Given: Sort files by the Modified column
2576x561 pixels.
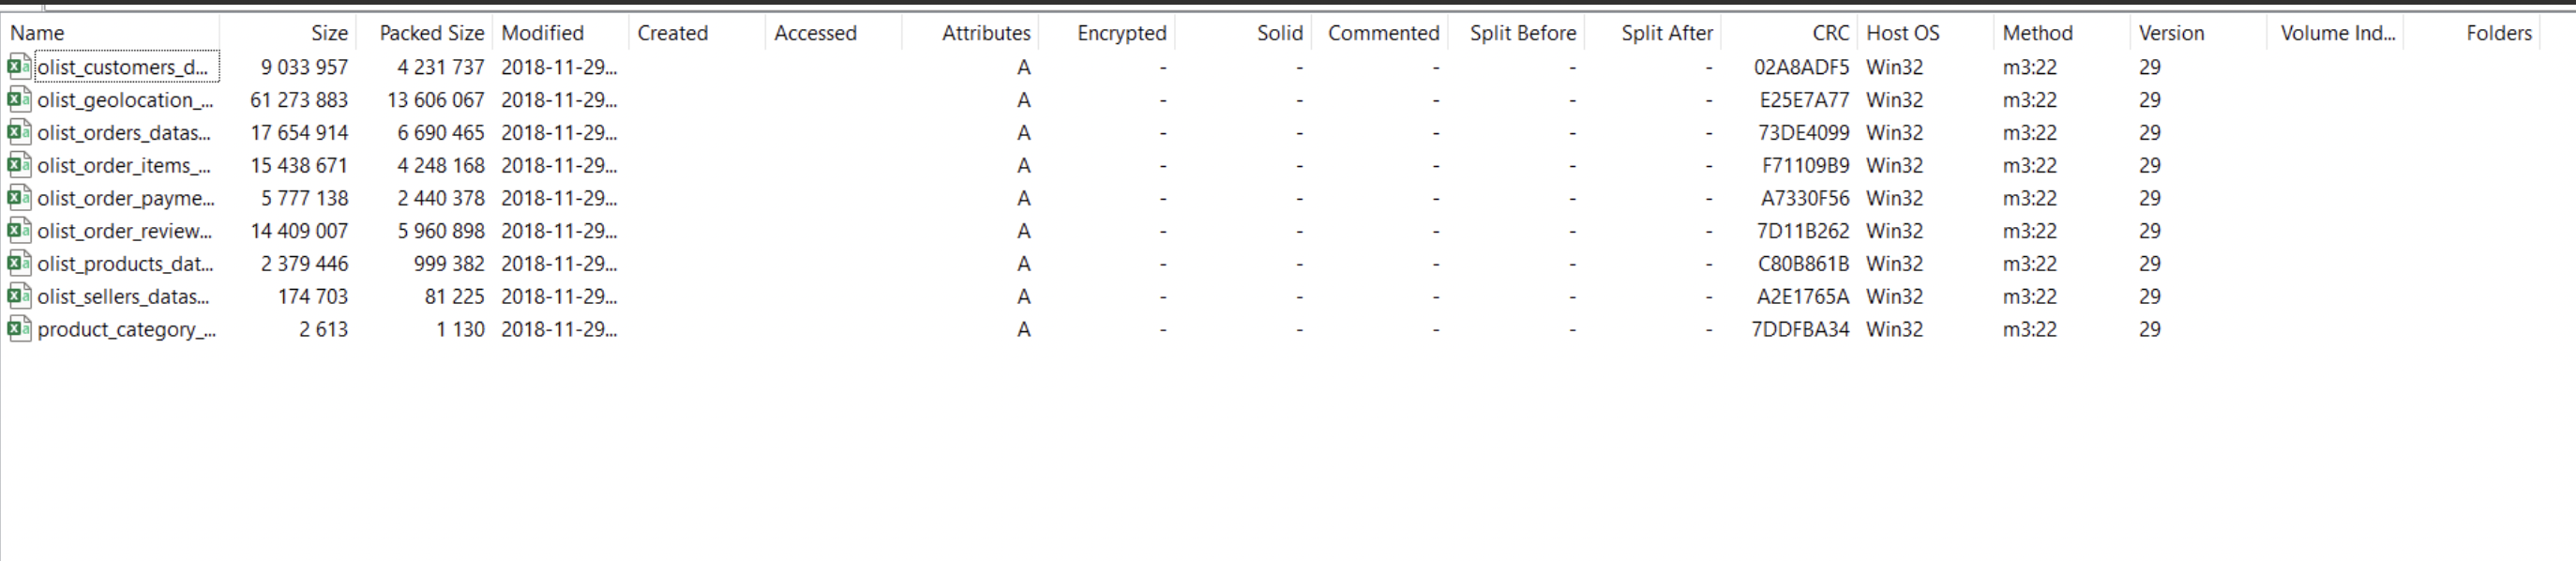Looking at the screenshot, I should pos(541,32).
